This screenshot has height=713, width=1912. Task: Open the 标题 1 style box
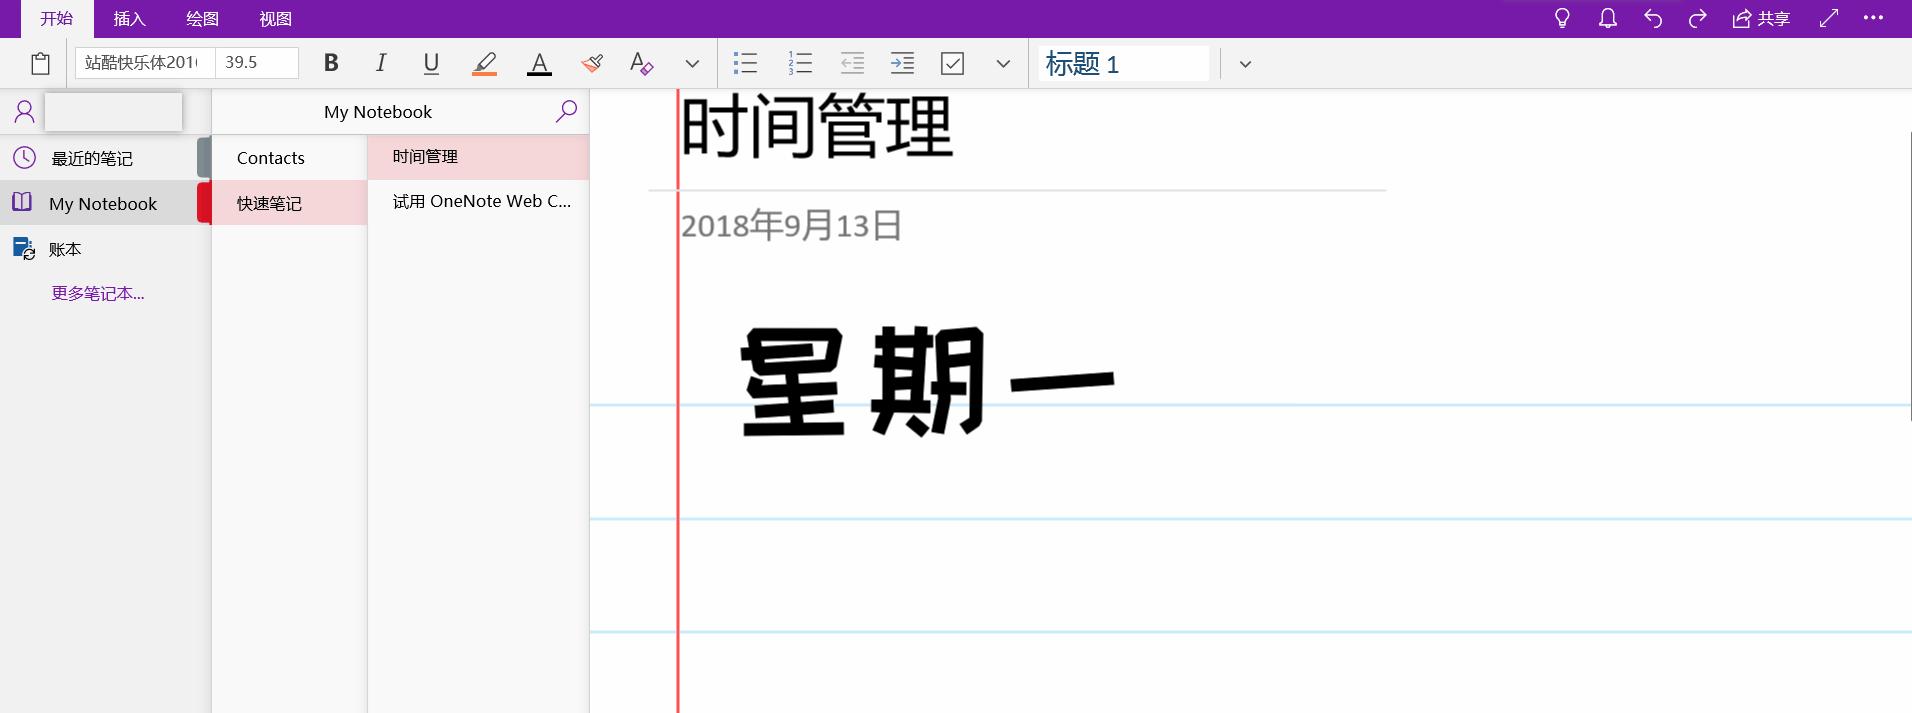pyautogui.click(x=1123, y=64)
